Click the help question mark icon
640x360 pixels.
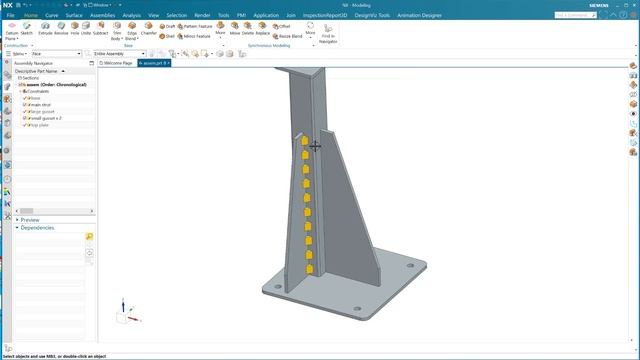click(x=623, y=15)
